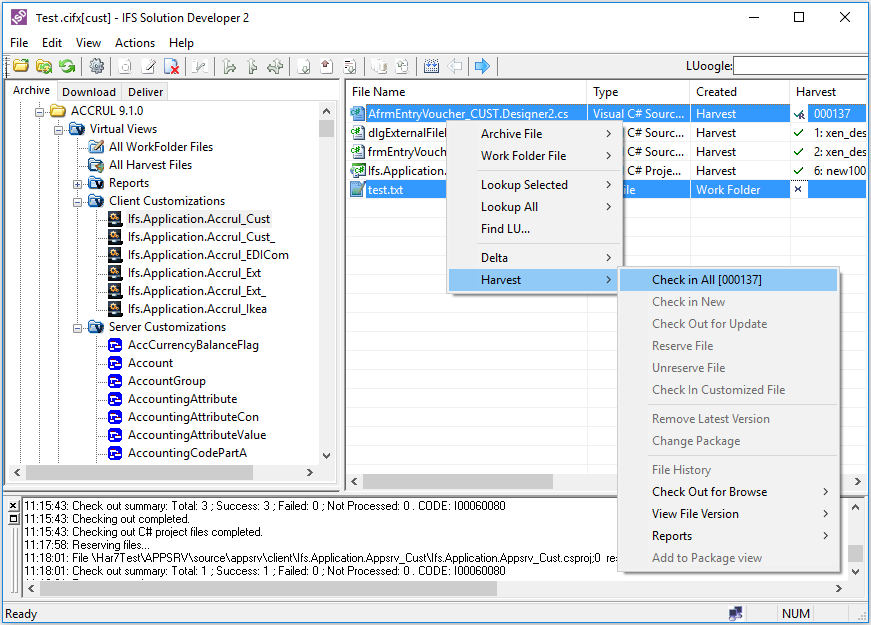Screen dimensions: 871x625
Task: Click the test.txt file icon
Action: pos(358,190)
